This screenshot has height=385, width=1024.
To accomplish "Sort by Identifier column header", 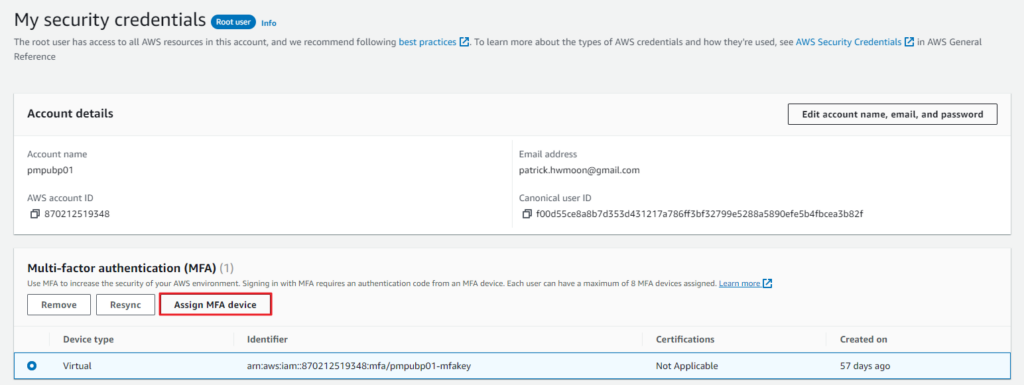I will click(x=267, y=340).
